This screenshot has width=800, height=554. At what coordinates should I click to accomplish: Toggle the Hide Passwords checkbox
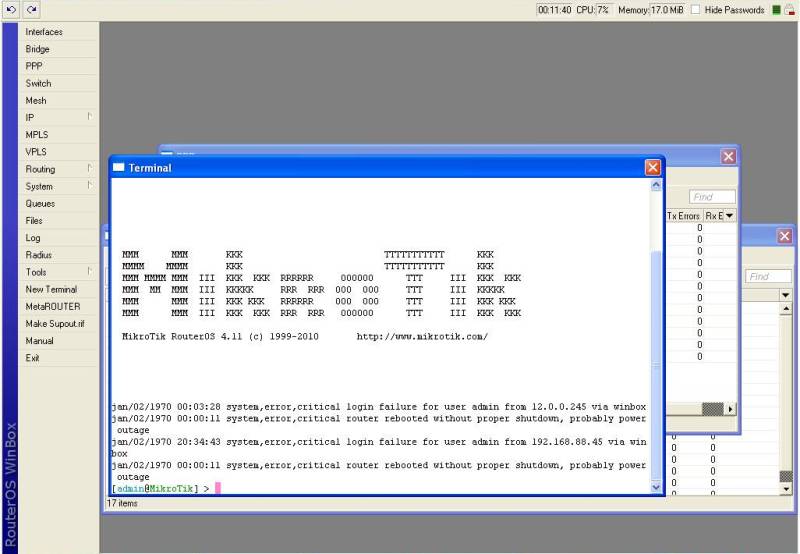(x=695, y=10)
